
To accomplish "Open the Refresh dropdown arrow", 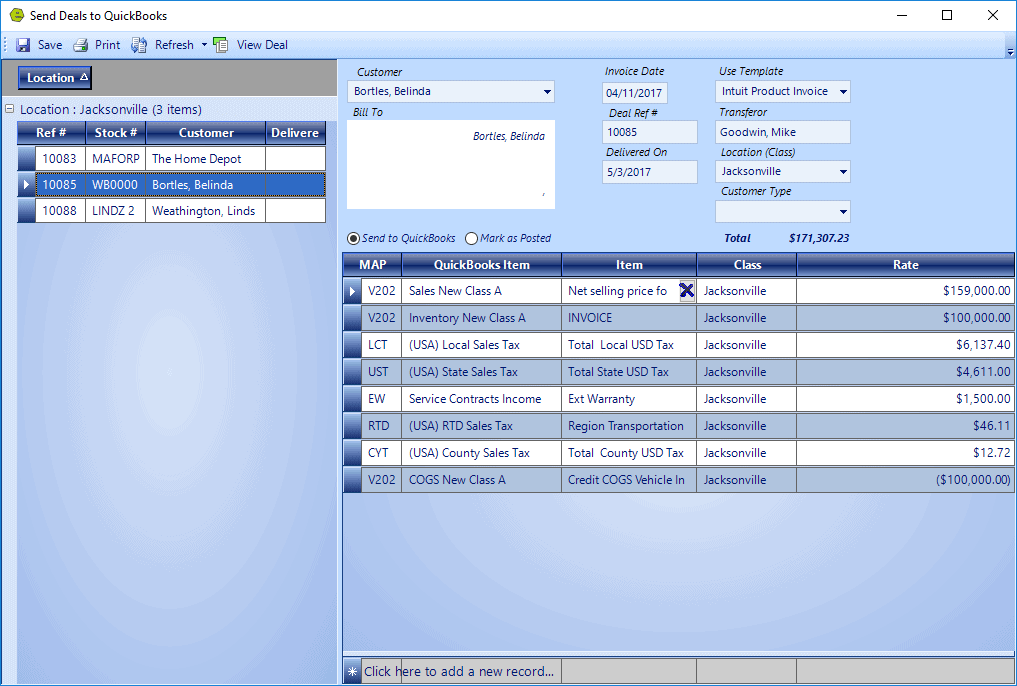I will [x=204, y=45].
